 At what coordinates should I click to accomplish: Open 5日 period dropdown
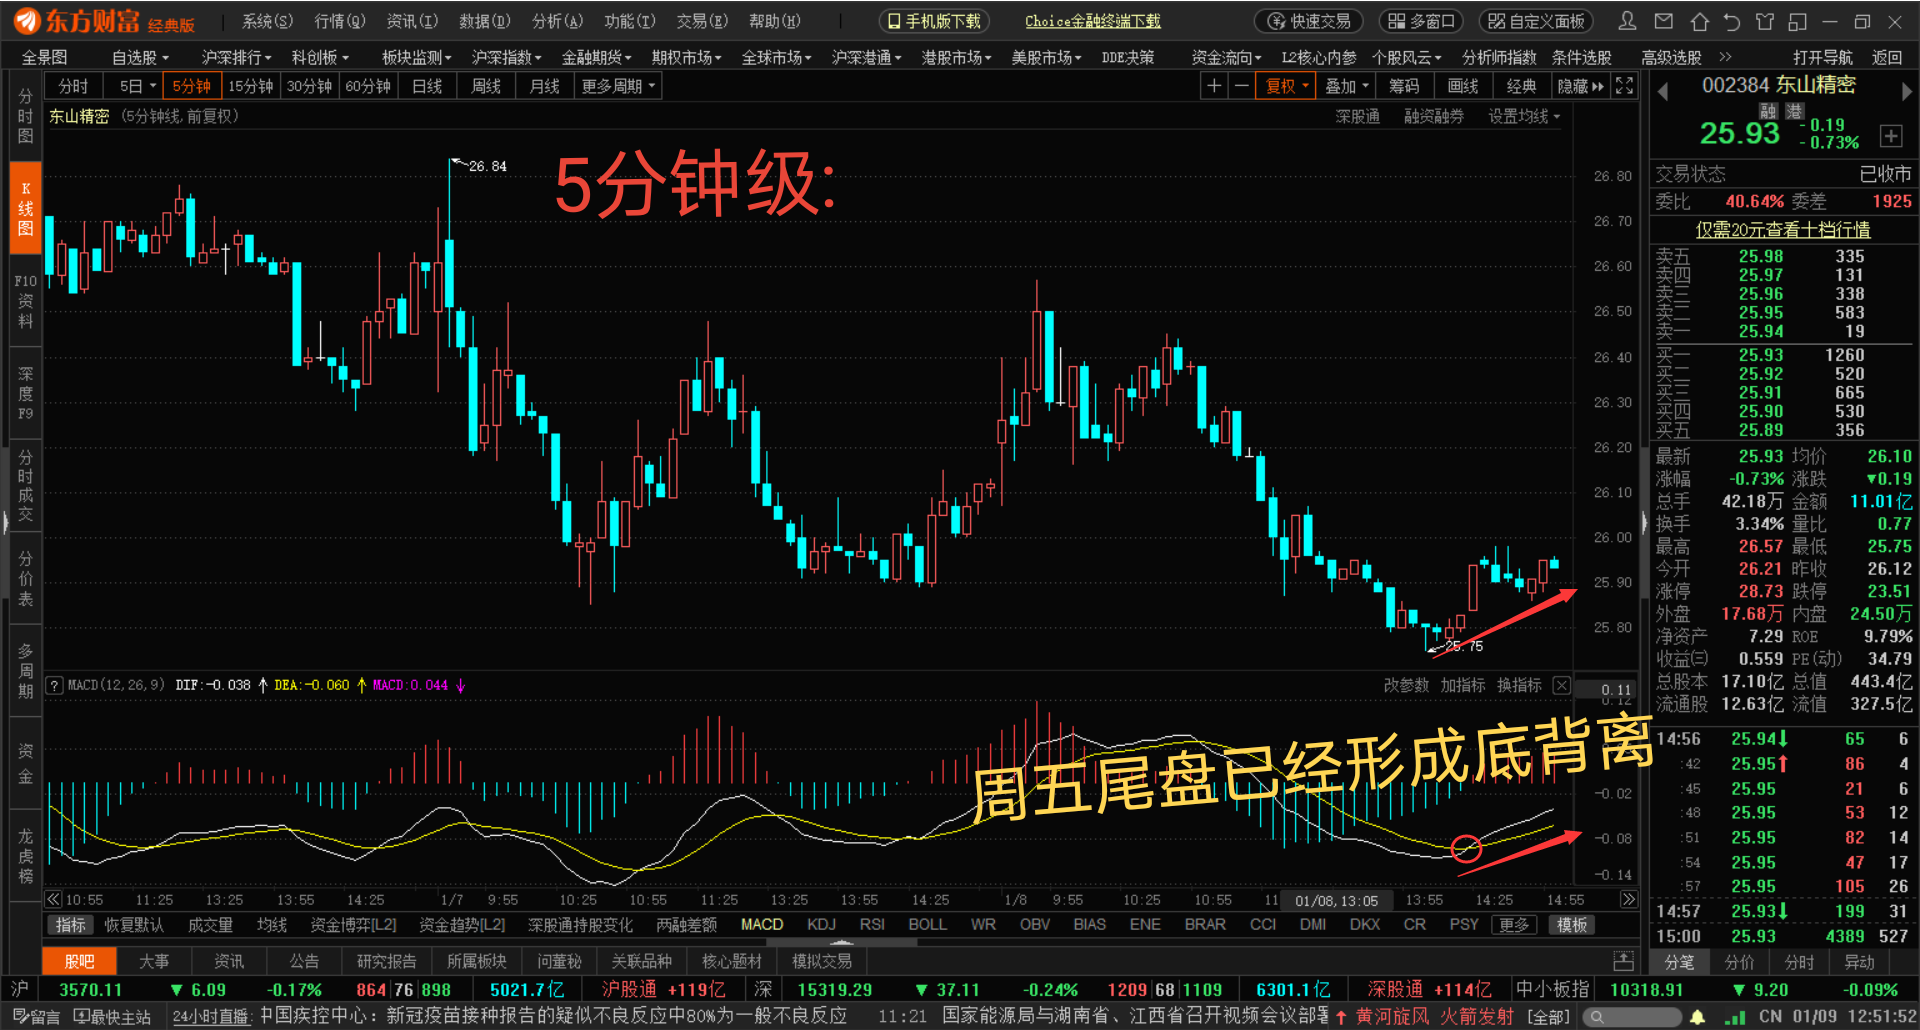(x=137, y=86)
